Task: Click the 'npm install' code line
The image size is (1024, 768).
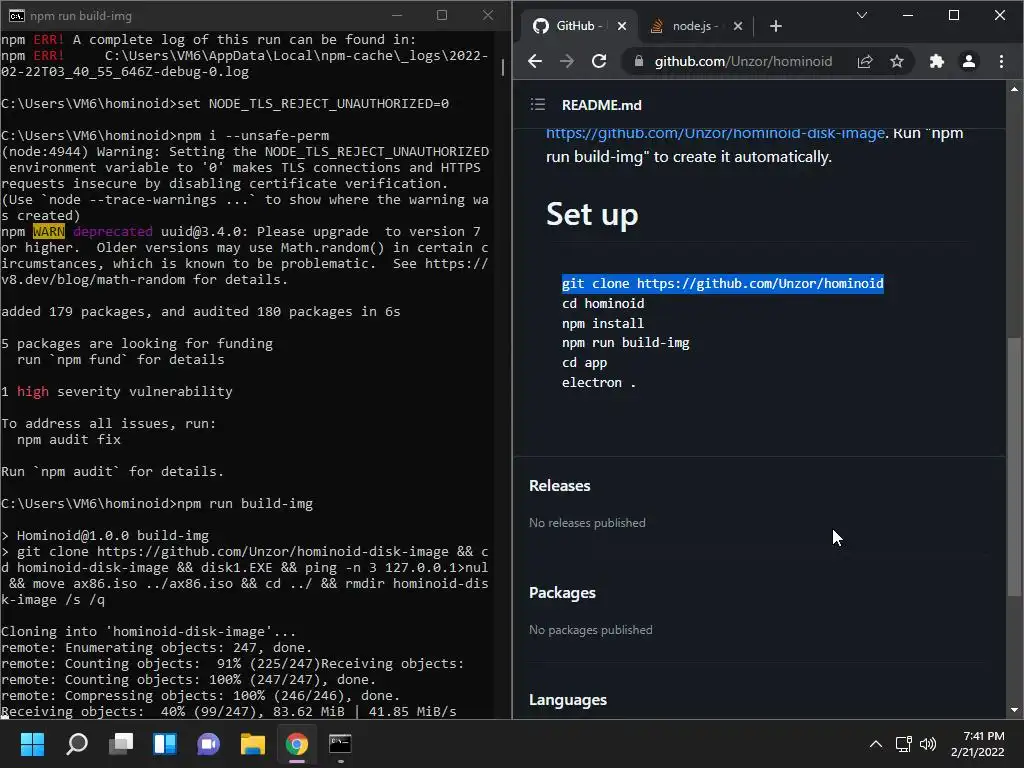Action: [x=603, y=323]
